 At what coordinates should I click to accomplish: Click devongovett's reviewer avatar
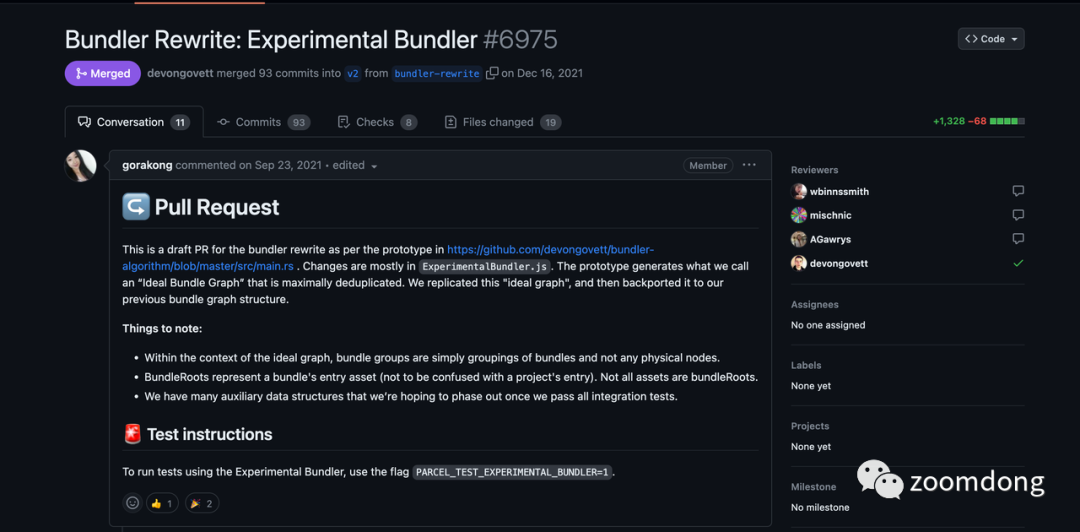point(798,263)
